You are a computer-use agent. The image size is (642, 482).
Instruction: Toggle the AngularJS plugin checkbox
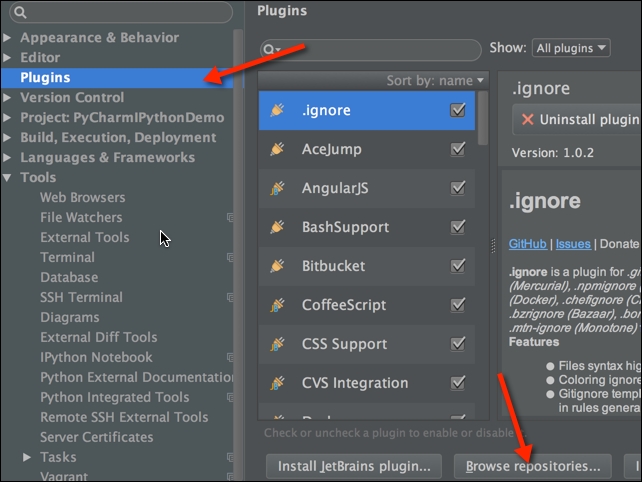click(458, 188)
